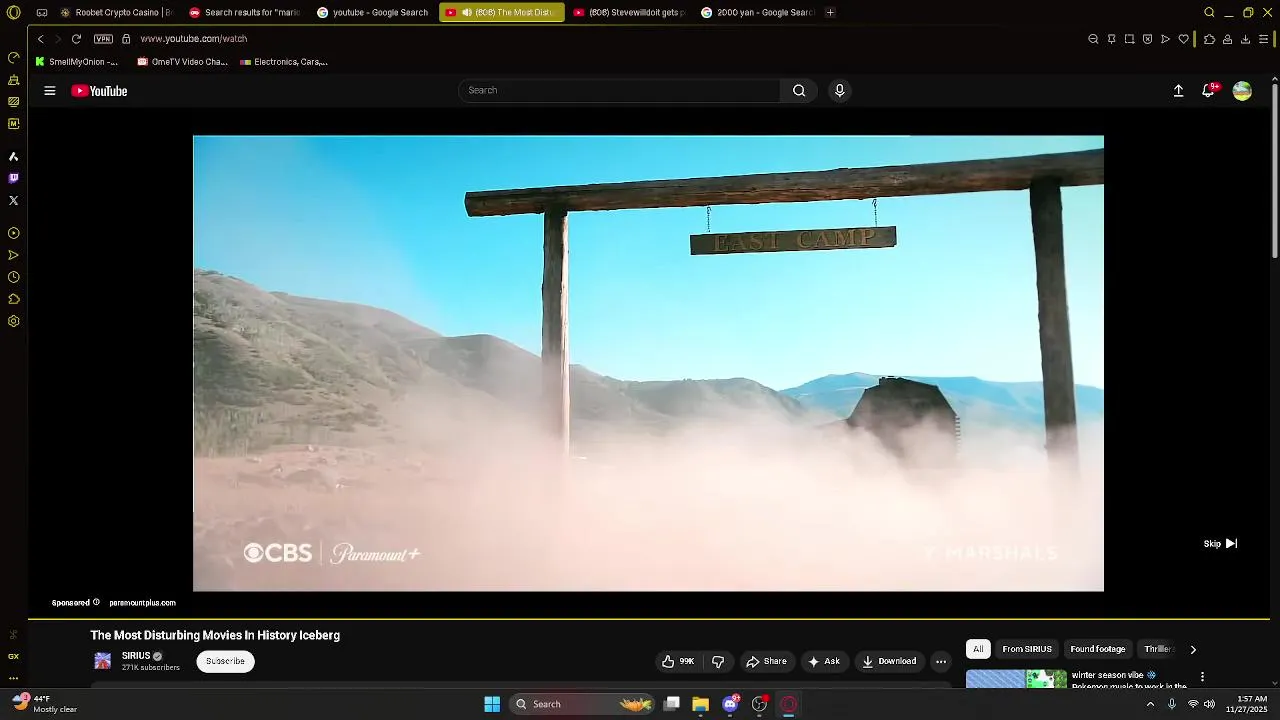1280x720 pixels.
Task: Open the Aria AI sidebar icon
Action: (x=13, y=156)
